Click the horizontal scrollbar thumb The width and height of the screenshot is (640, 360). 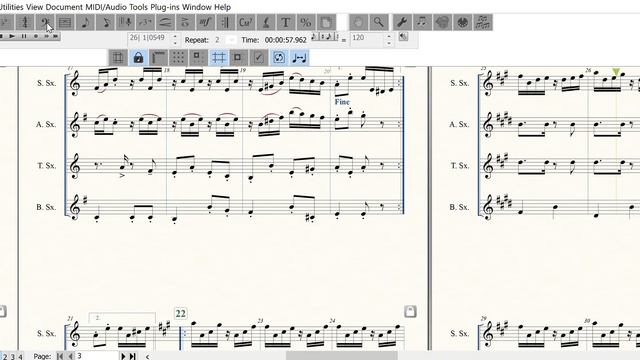pos(342,356)
